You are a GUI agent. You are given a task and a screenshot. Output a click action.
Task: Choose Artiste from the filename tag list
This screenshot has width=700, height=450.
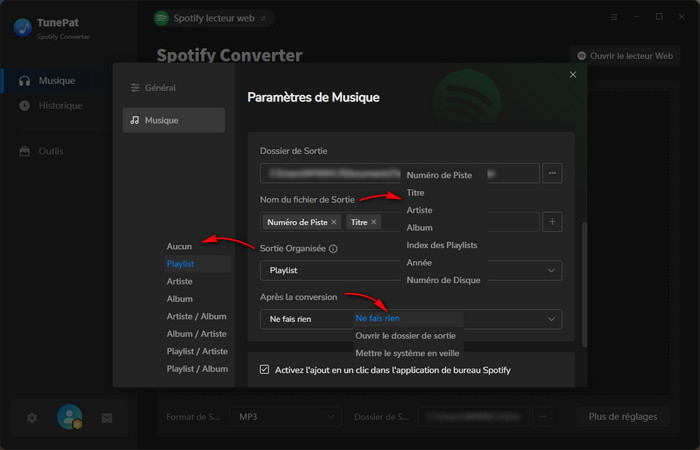(x=421, y=210)
